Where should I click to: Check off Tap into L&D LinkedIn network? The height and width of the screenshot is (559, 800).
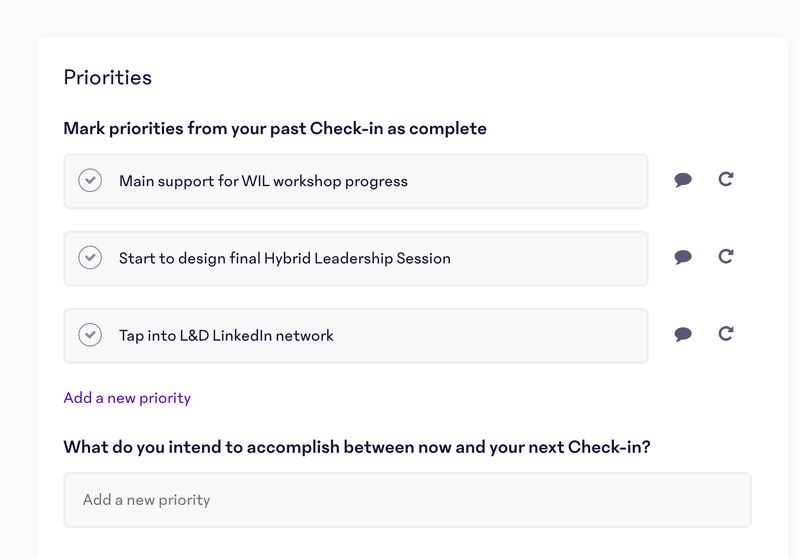pos(90,335)
